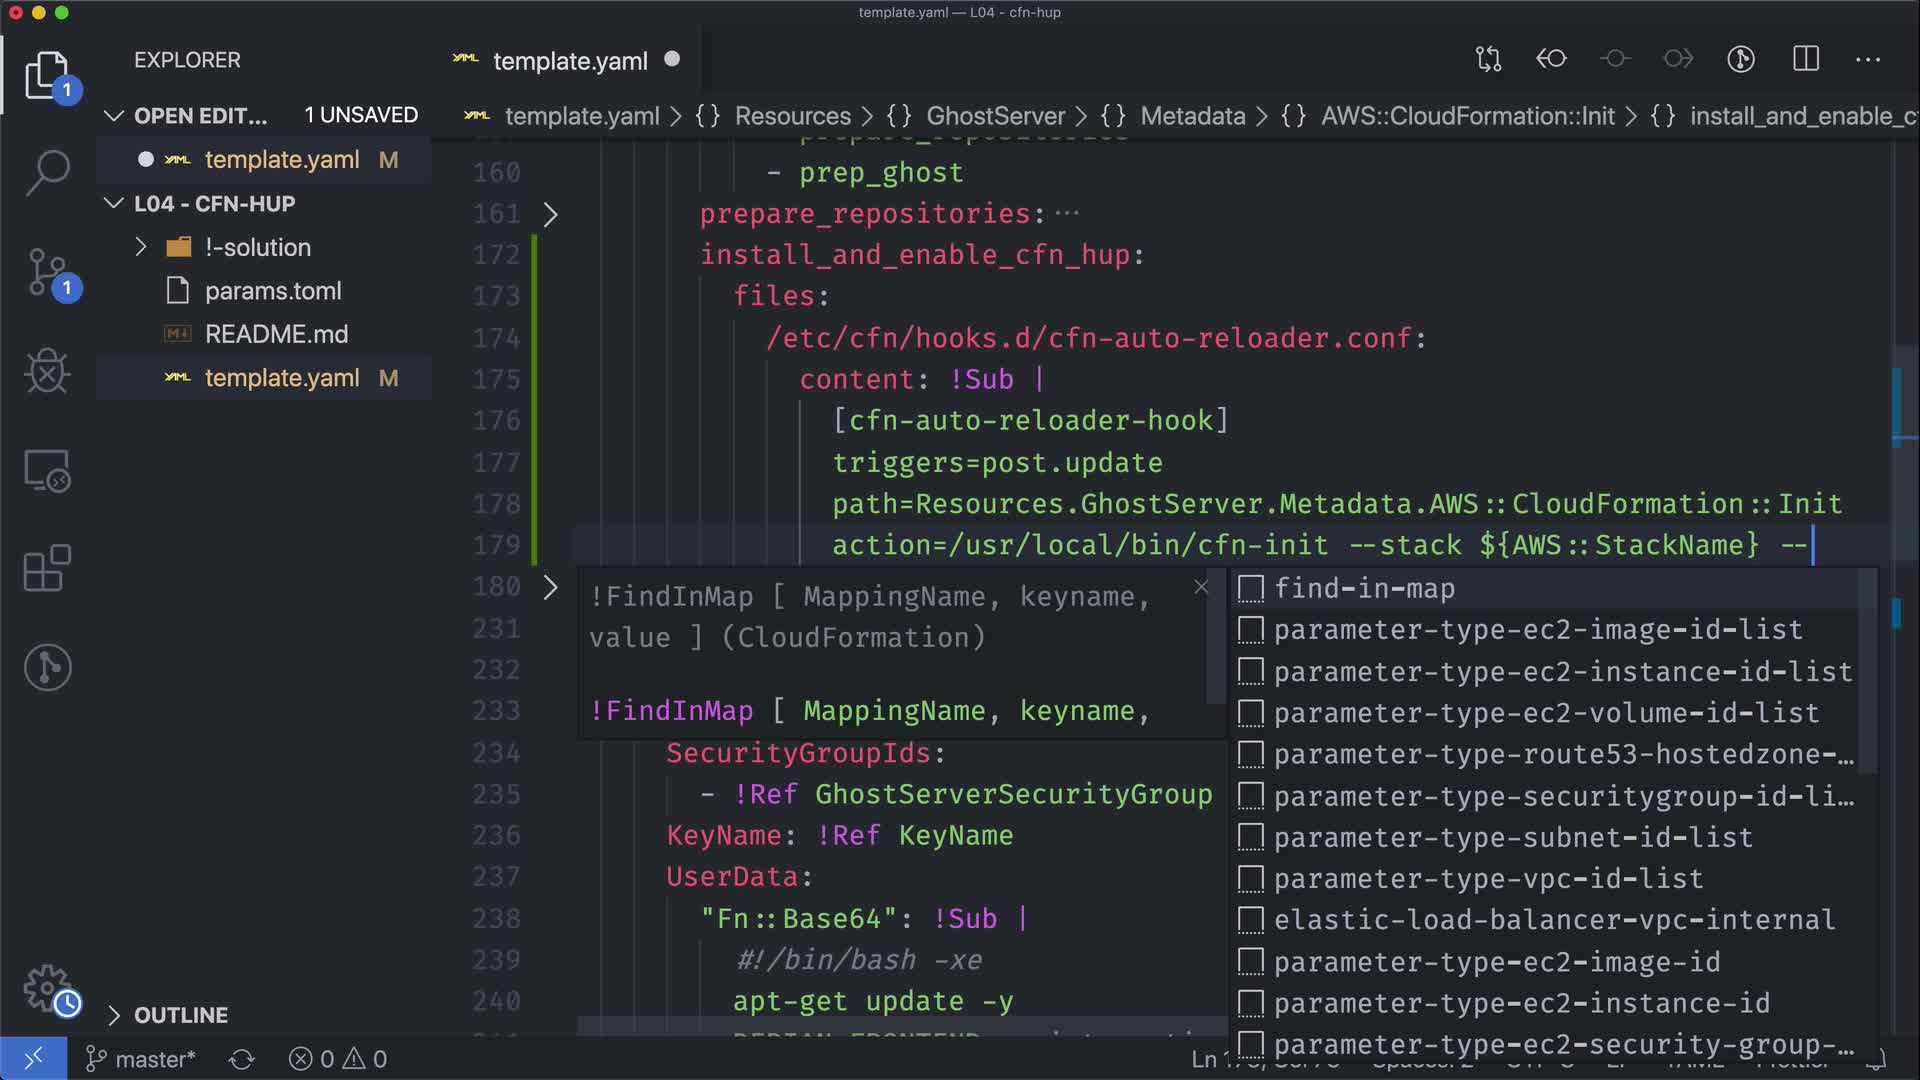Screen dimensions: 1920x1080
Task: Click GhostServer in the breadcrumb
Action: tap(995, 116)
